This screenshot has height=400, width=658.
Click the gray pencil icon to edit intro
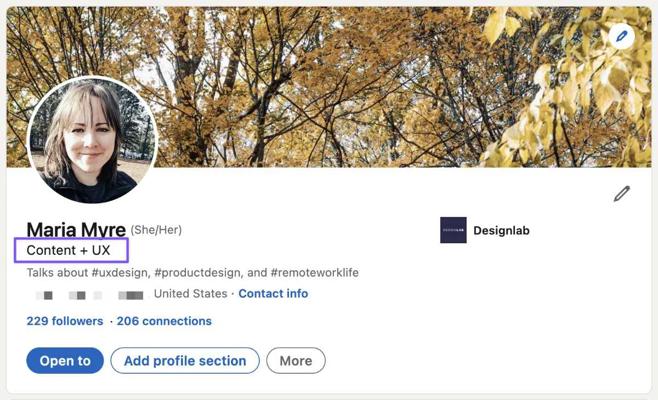[622, 193]
